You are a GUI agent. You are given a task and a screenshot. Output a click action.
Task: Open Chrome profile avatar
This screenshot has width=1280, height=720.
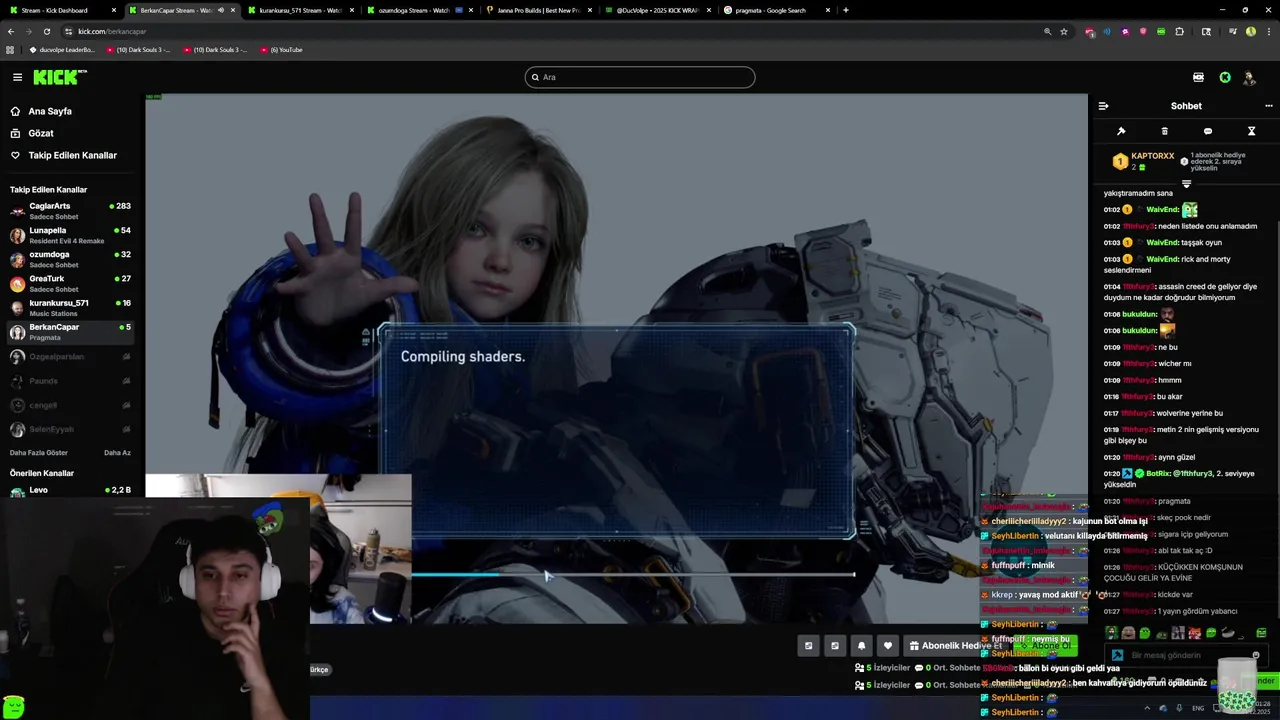point(1250,31)
